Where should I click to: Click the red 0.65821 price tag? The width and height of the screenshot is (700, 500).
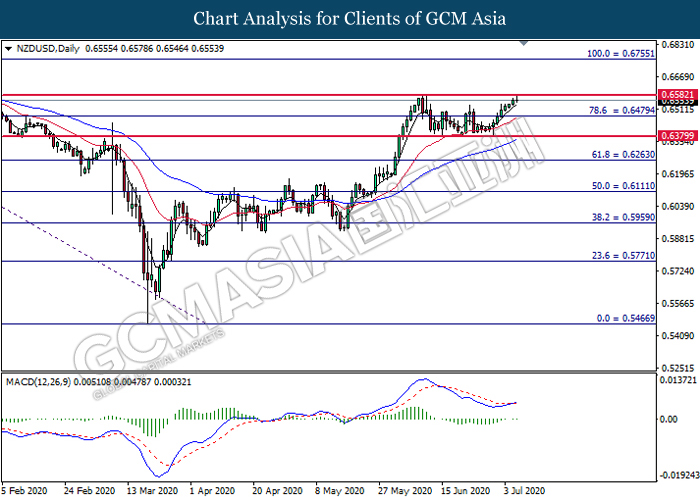point(676,94)
